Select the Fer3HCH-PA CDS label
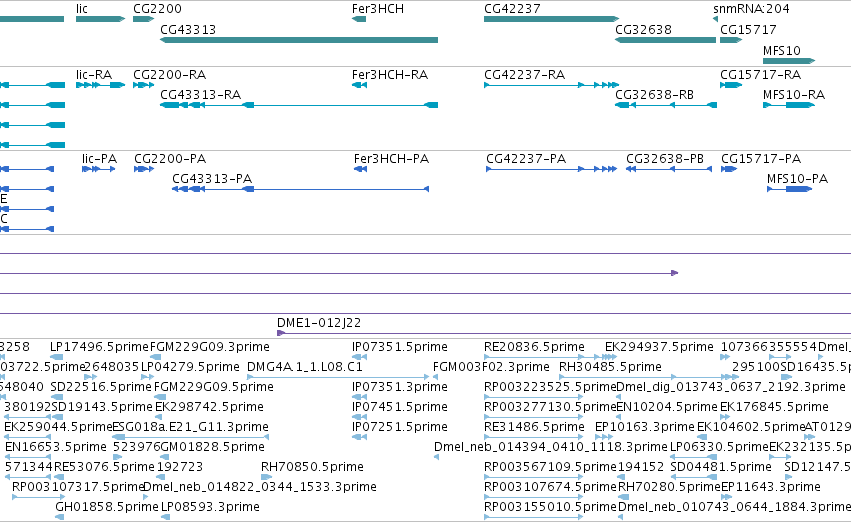The image size is (851, 522). point(391,158)
